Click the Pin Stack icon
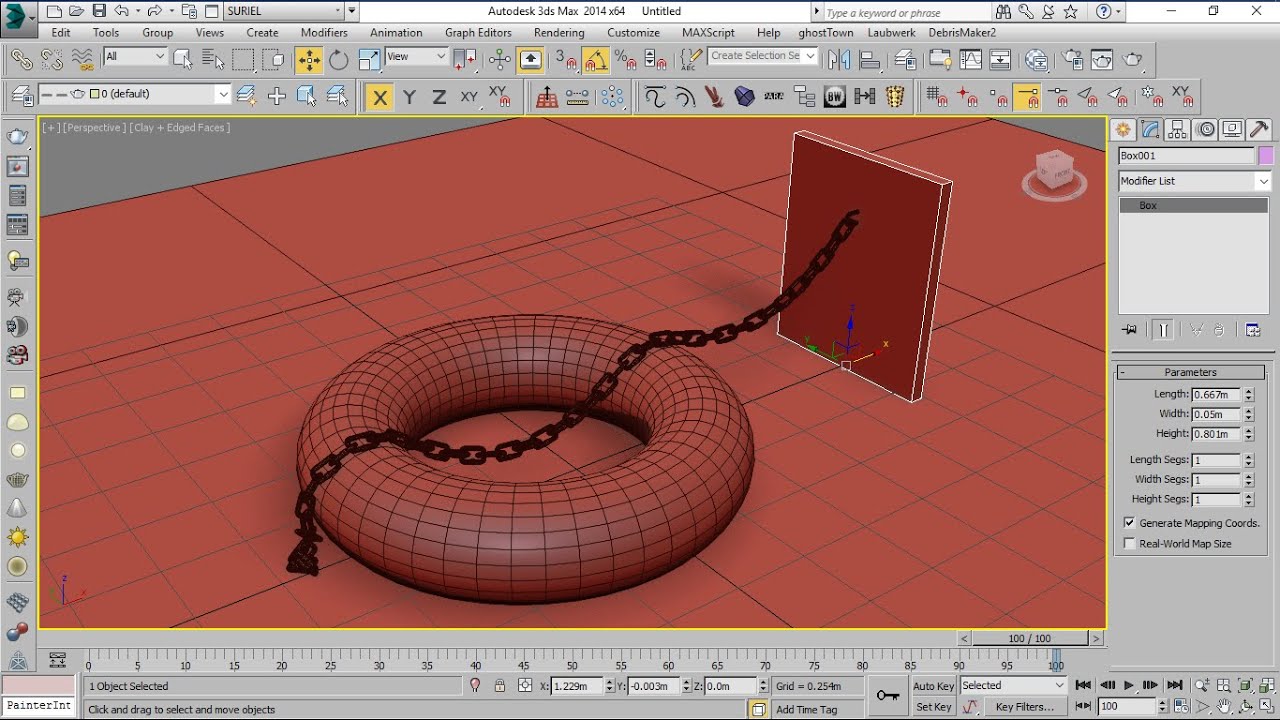This screenshot has height=720, width=1280. point(1130,330)
